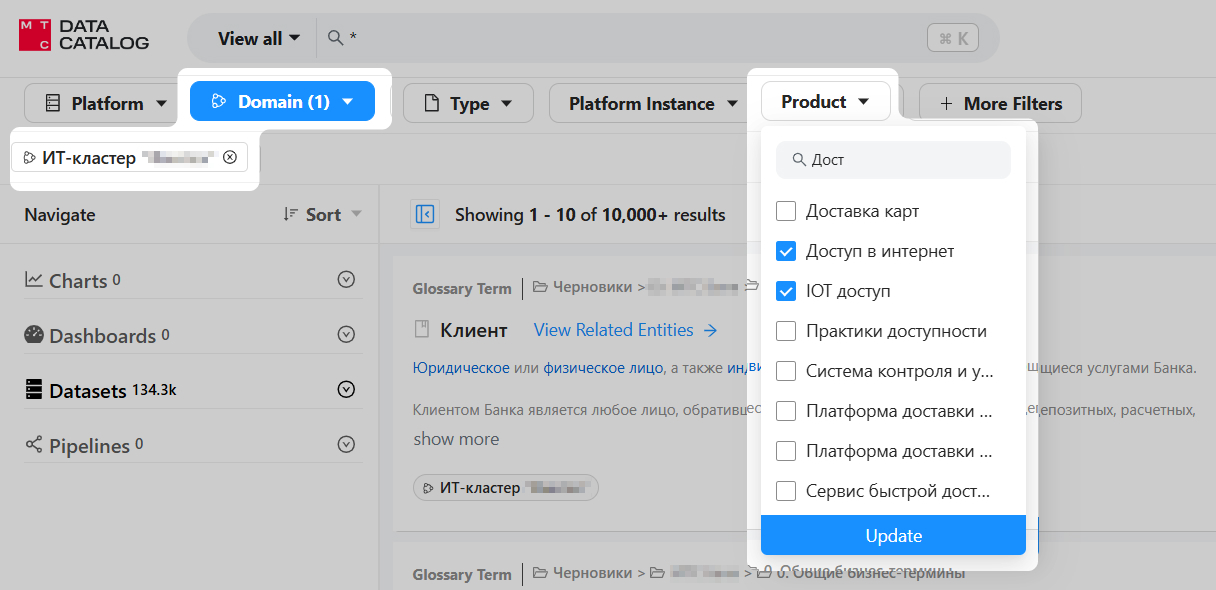Uncheck the Доступ в интернет option

pos(786,251)
